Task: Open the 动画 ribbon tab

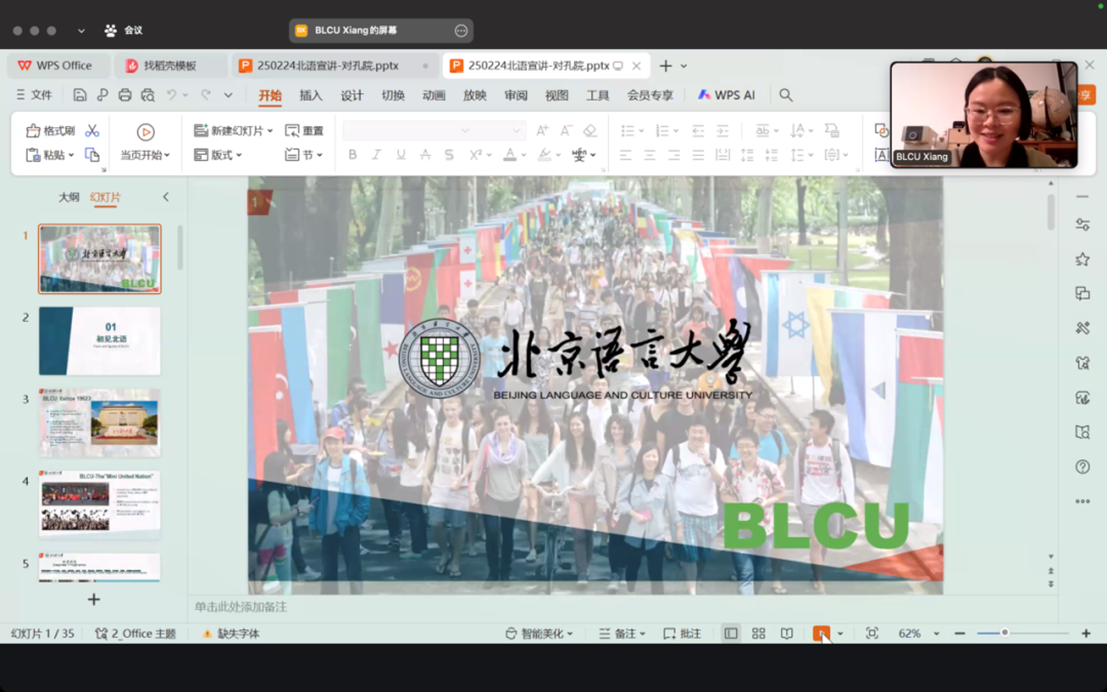Action: pyautogui.click(x=433, y=95)
